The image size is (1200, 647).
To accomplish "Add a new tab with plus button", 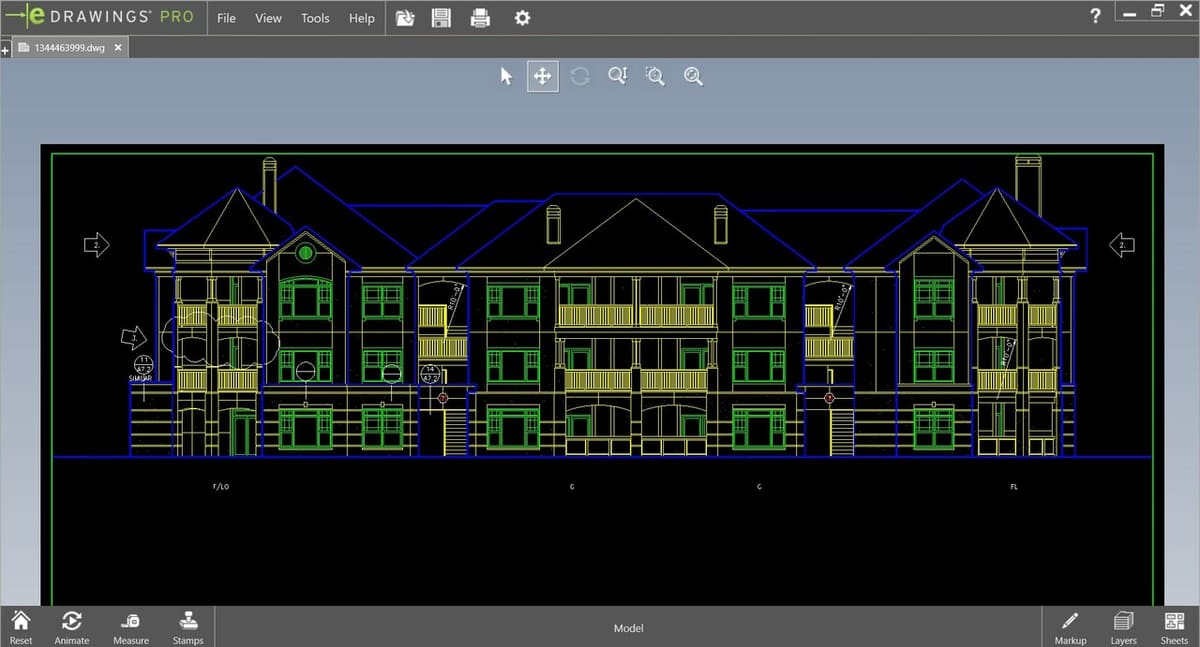I will pos(5,48).
